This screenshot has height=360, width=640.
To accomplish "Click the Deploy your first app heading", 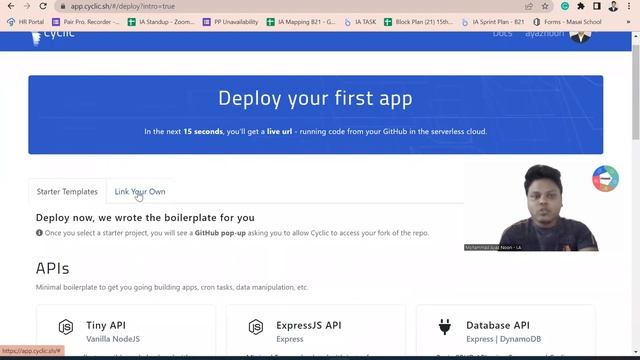I will tap(316, 98).
